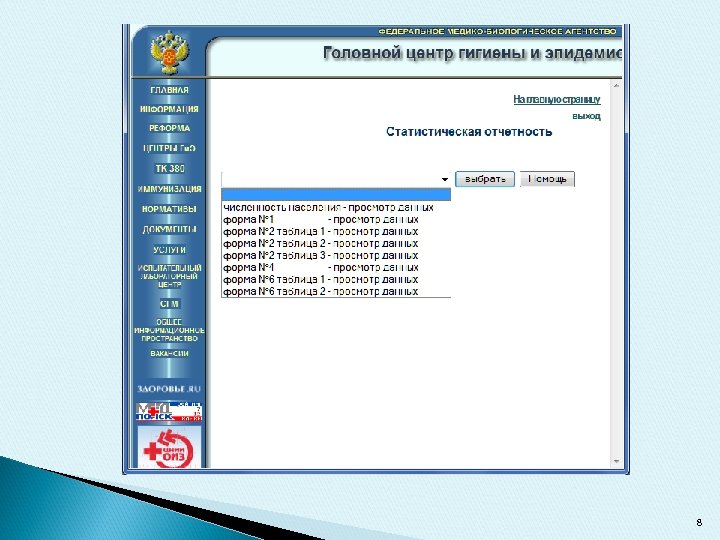Screen dimensions: 720x540
Task: Click the Мед Поиск banner
Action: [169, 412]
